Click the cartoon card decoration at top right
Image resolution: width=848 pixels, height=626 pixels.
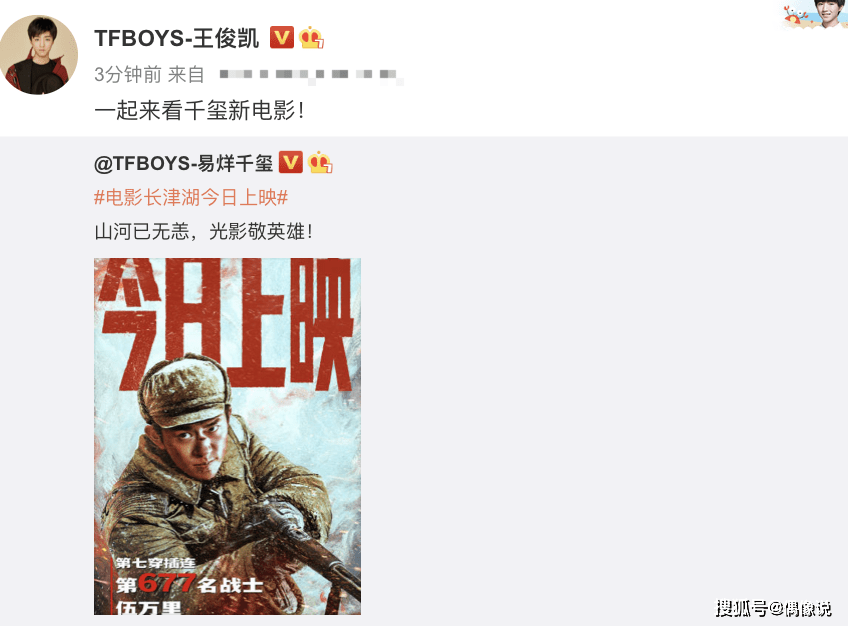click(x=813, y=14)
